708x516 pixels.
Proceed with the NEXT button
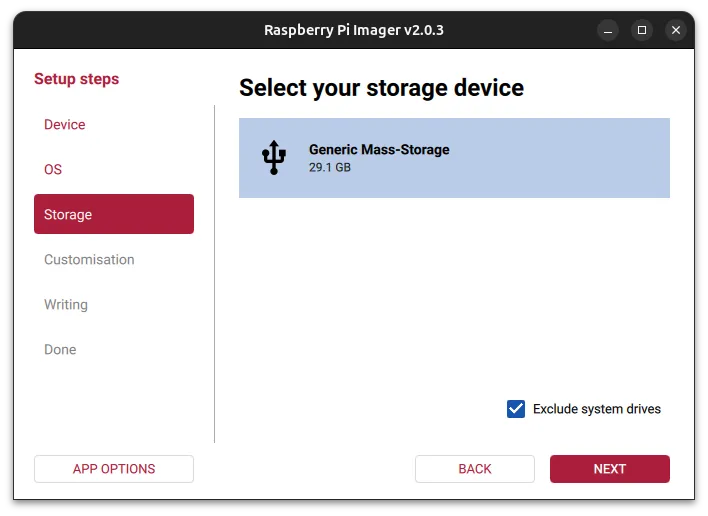tap(610, 469)
